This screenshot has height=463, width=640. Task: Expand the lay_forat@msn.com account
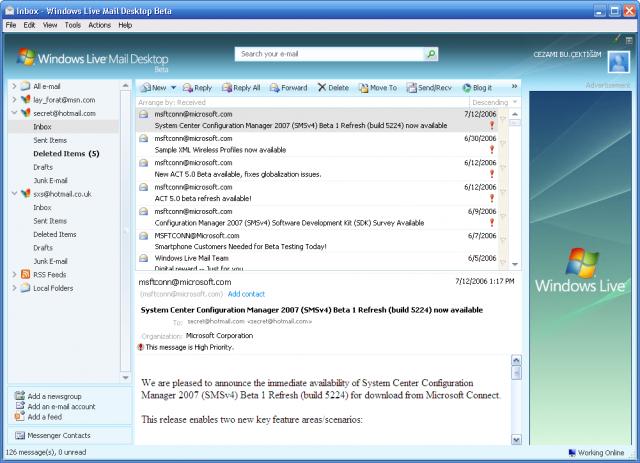tap(14, 99)
